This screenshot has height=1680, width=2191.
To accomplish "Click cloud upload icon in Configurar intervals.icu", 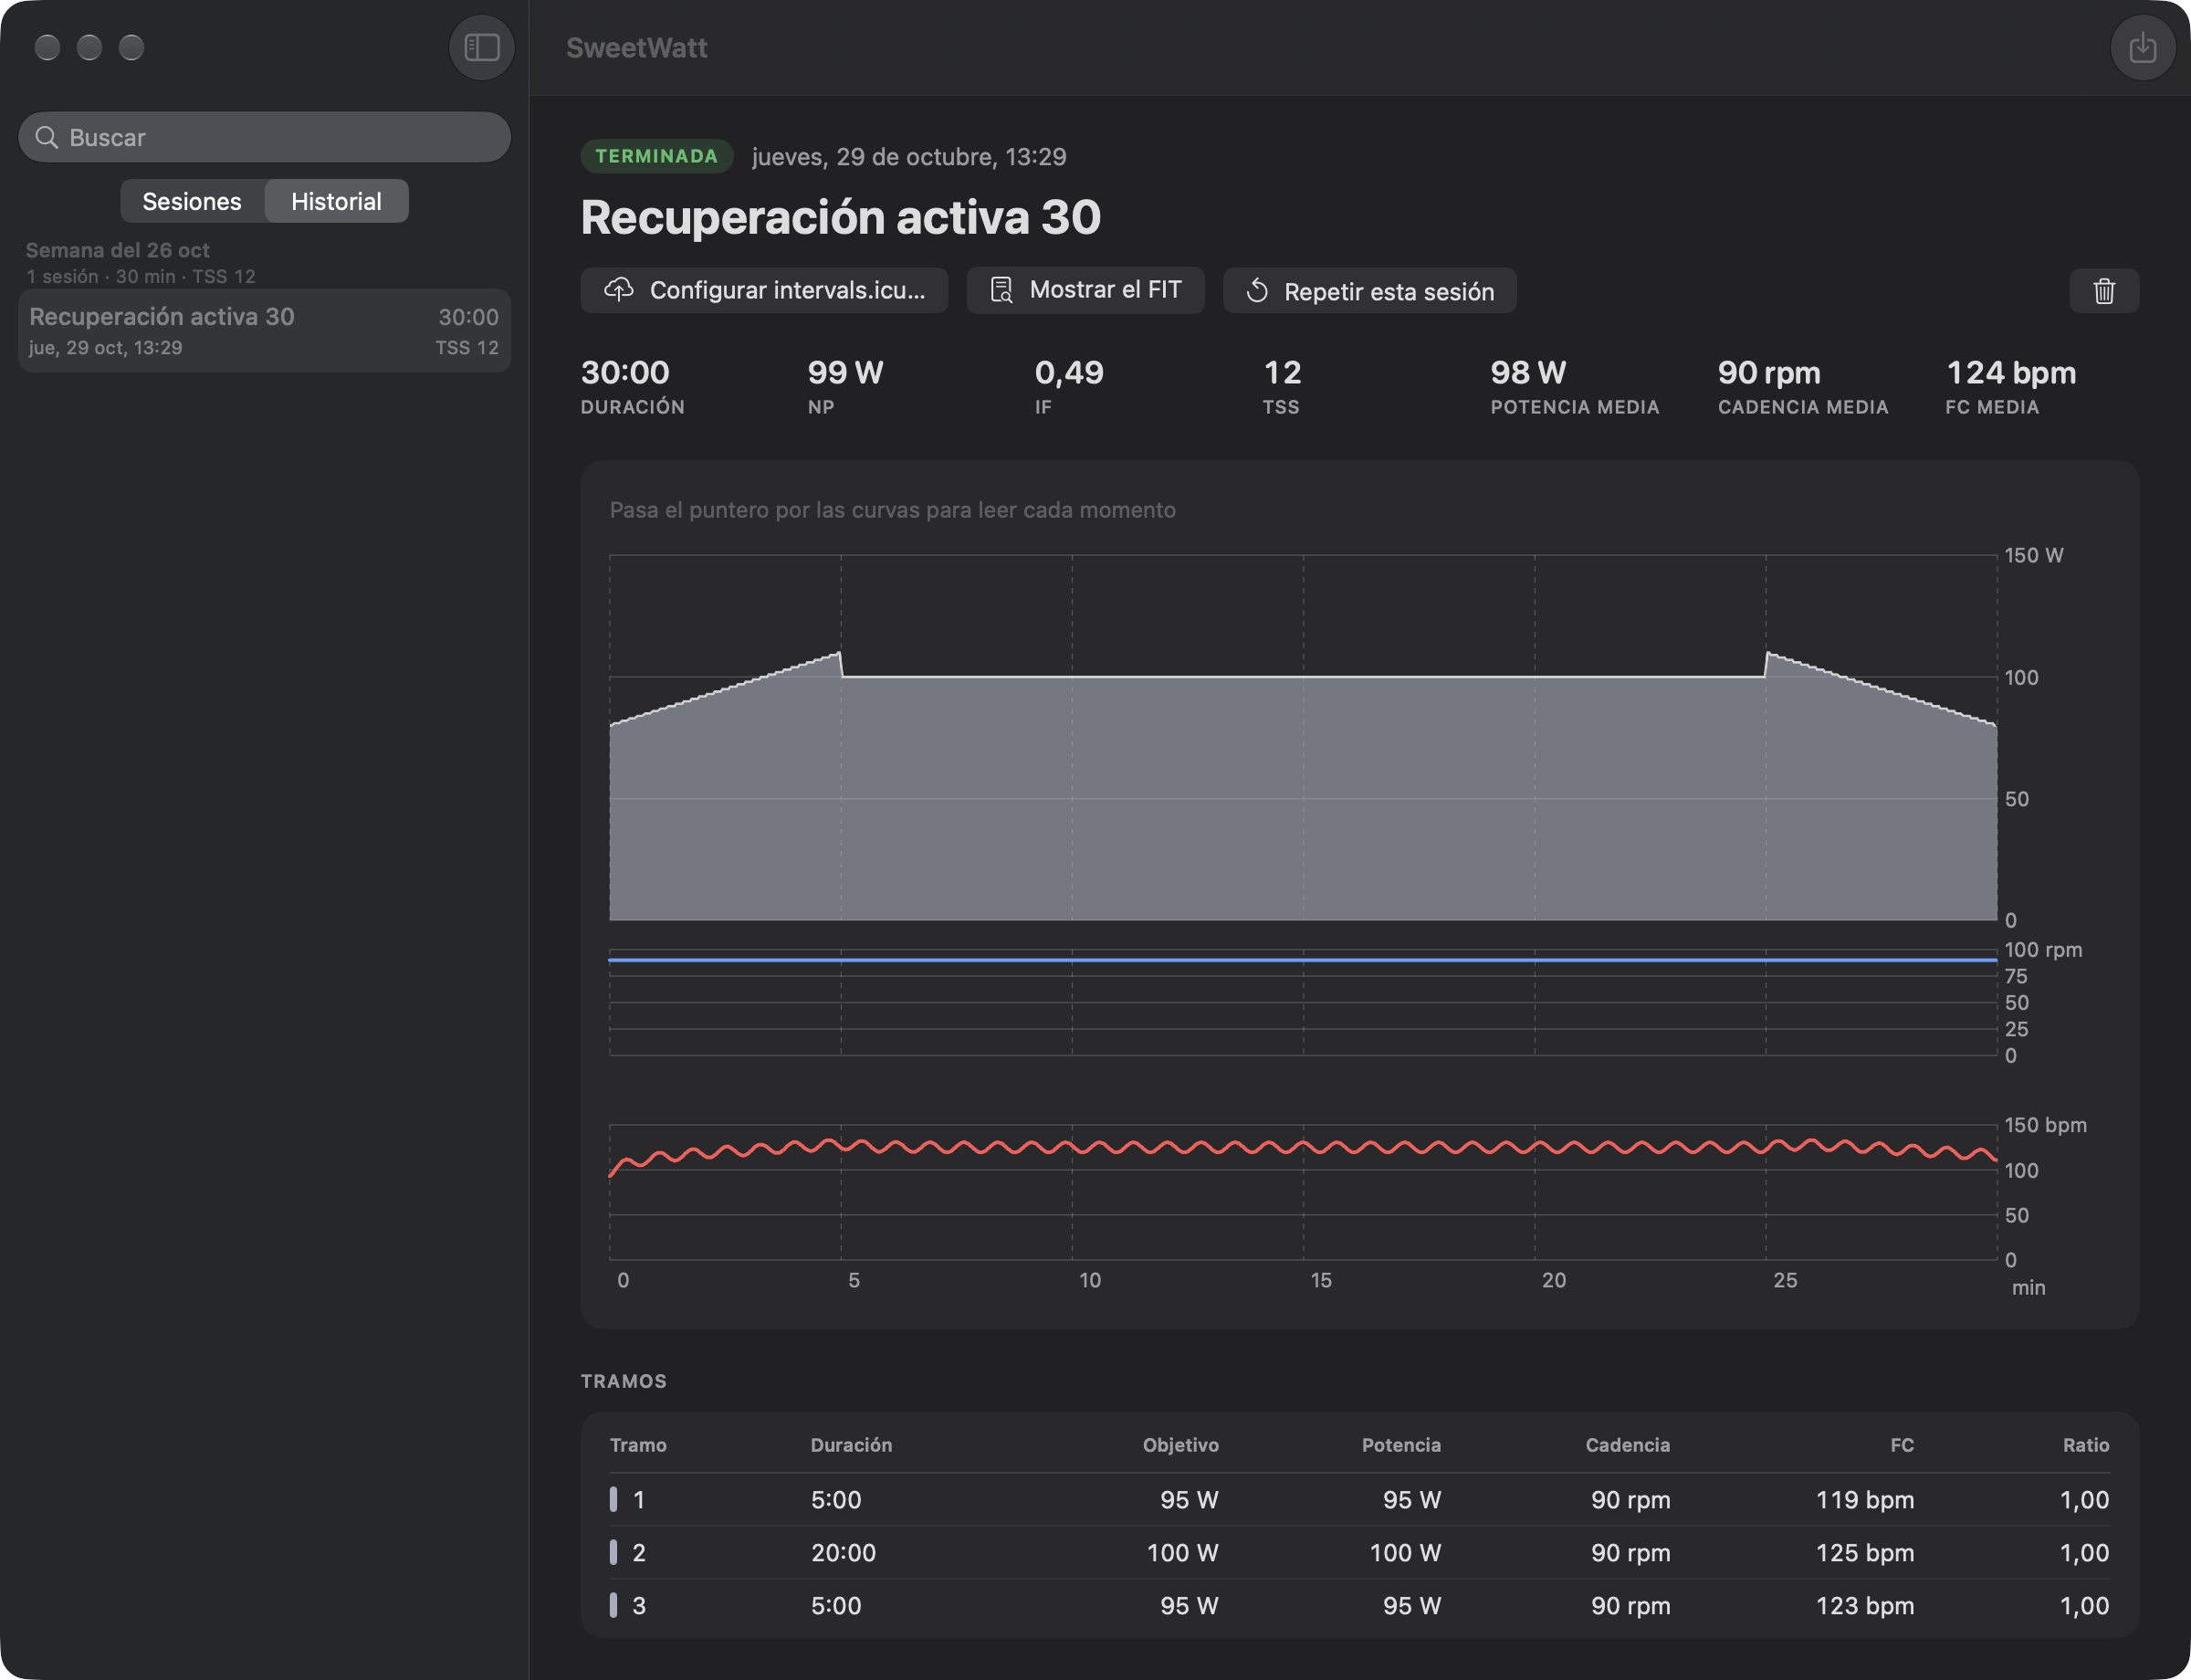I will [x=619, y=290].
